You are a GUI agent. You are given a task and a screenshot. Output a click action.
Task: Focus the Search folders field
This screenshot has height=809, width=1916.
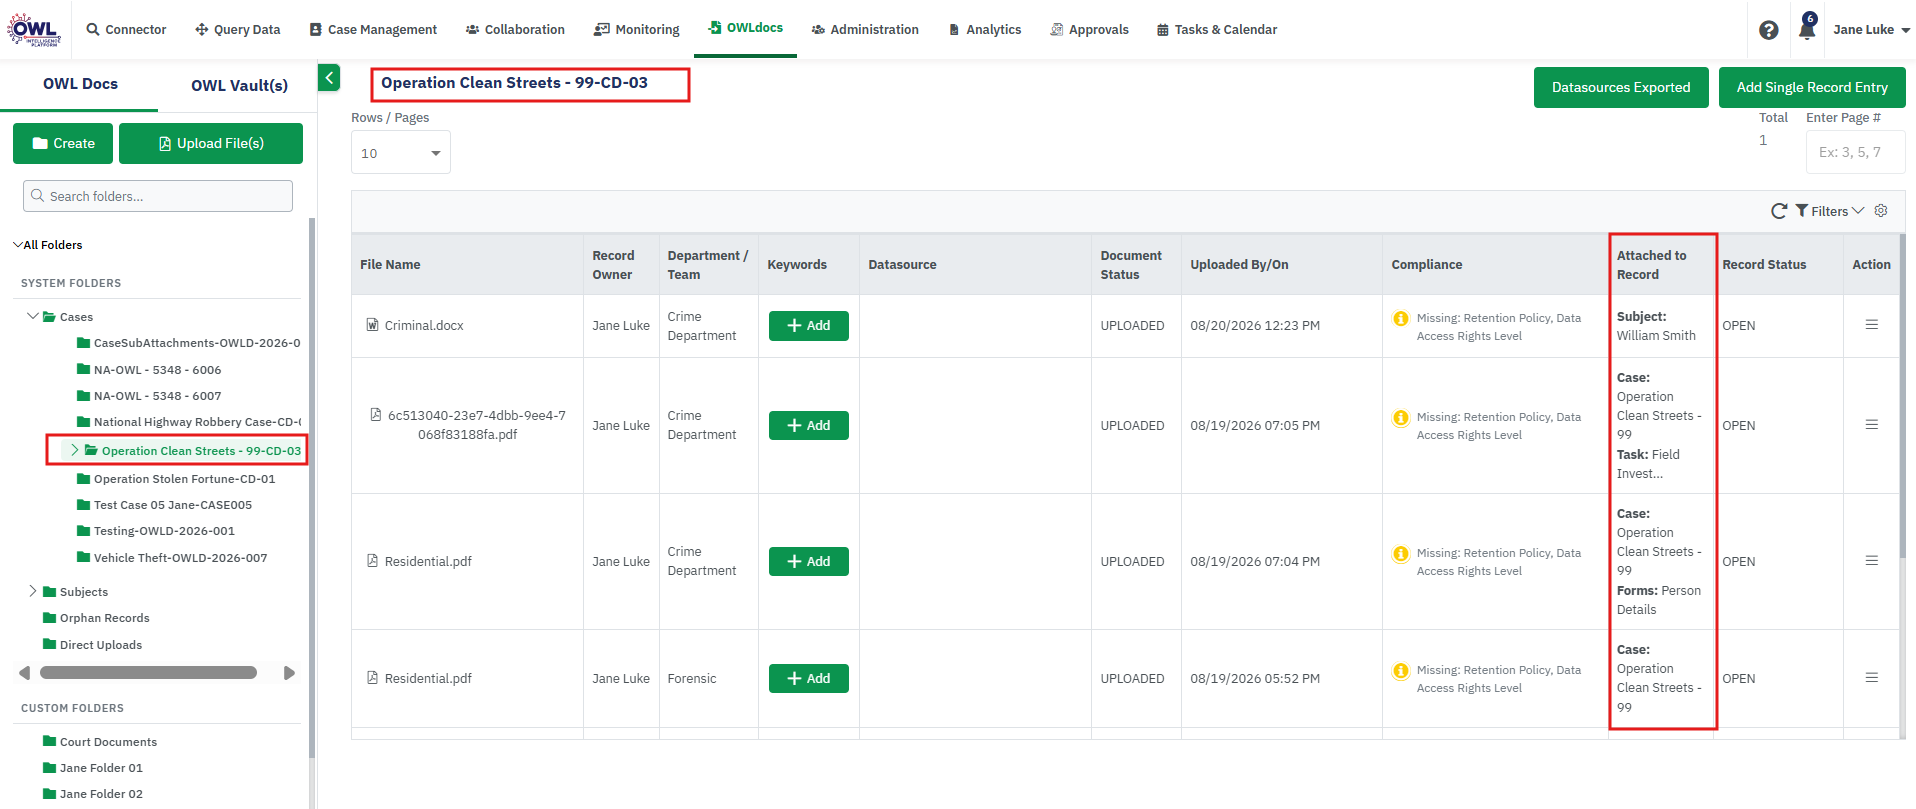tap(158, 196)
